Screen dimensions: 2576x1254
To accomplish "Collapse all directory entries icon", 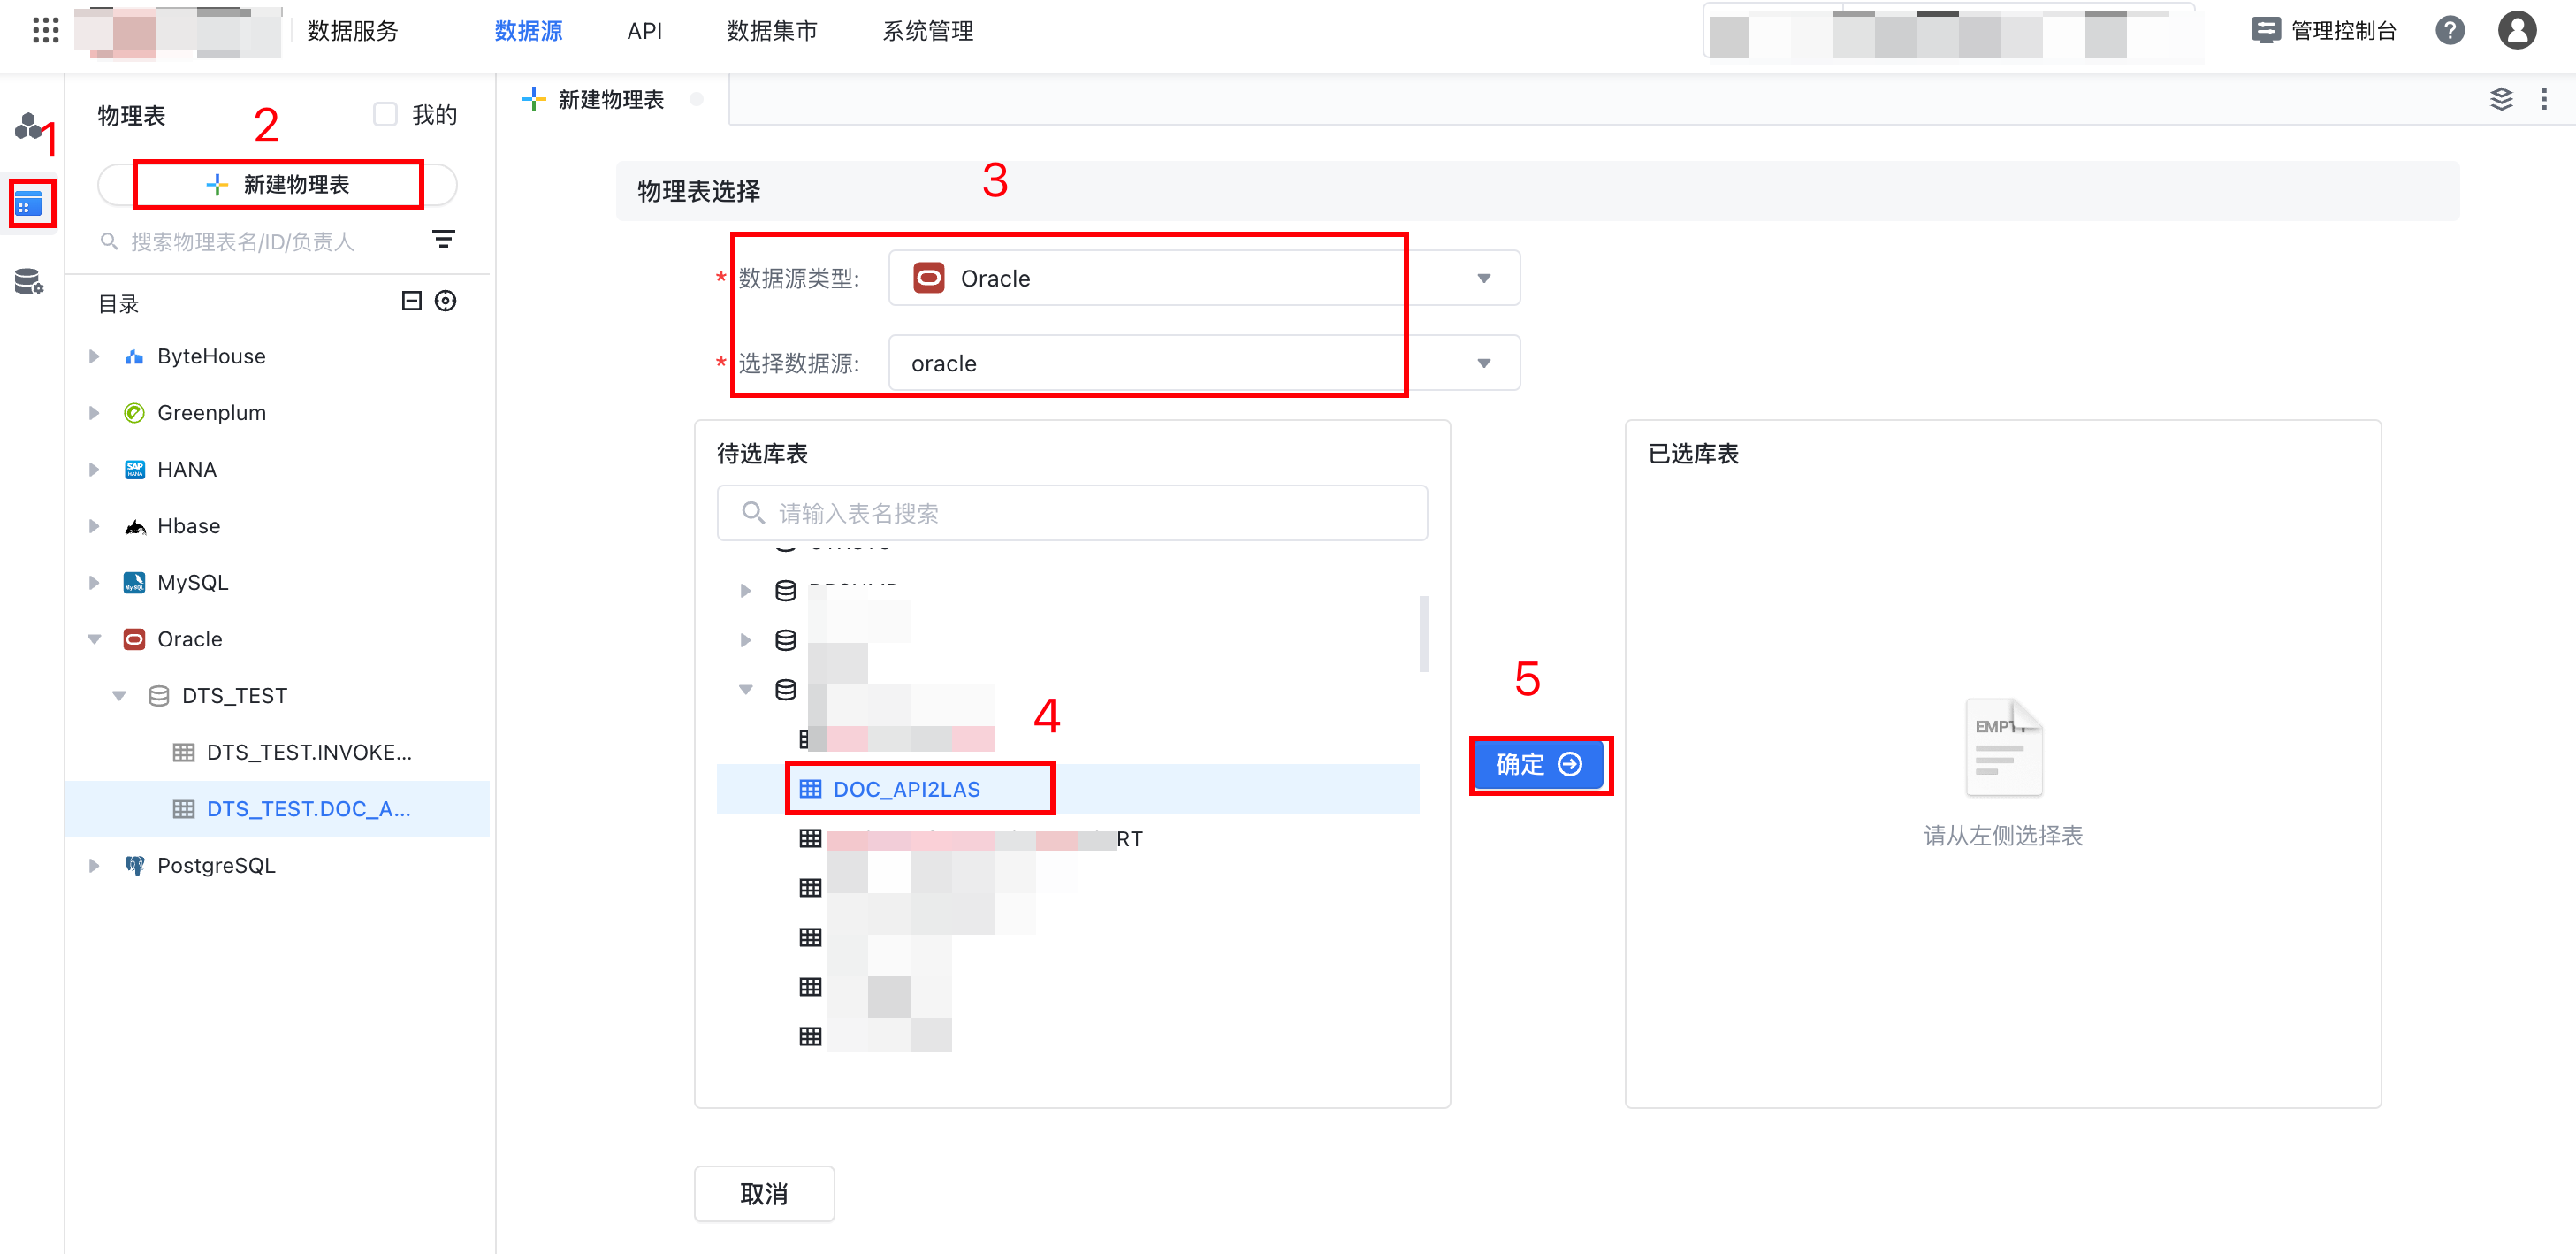I will 411,301.
